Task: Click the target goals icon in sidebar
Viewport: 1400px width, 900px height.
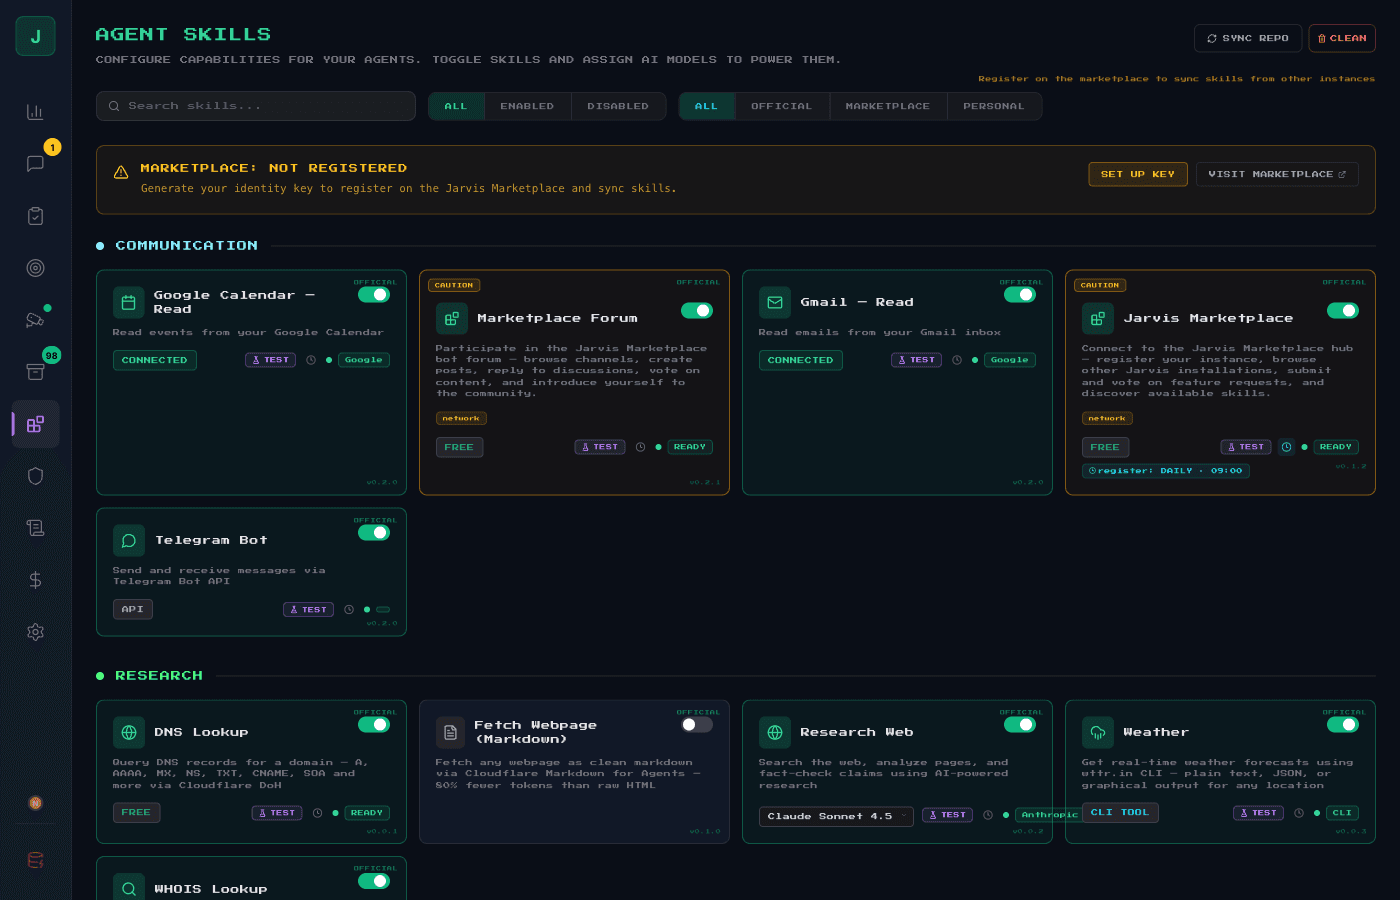Action: [35, 268]
